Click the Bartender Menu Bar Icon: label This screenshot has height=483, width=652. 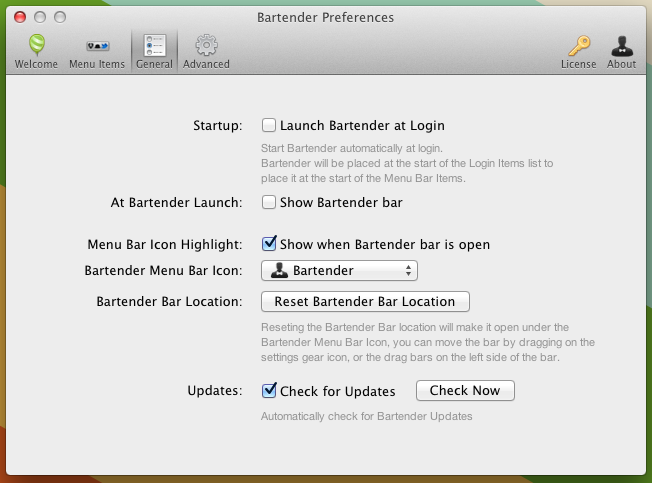pos(163,271)
